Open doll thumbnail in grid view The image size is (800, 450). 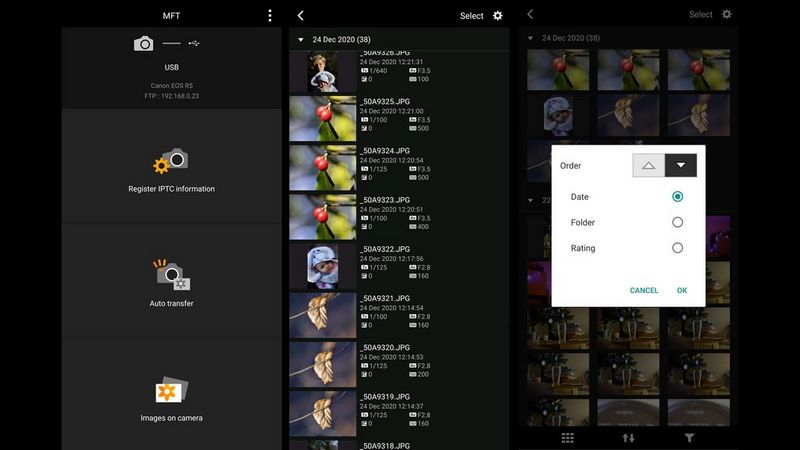click(558, 115)
